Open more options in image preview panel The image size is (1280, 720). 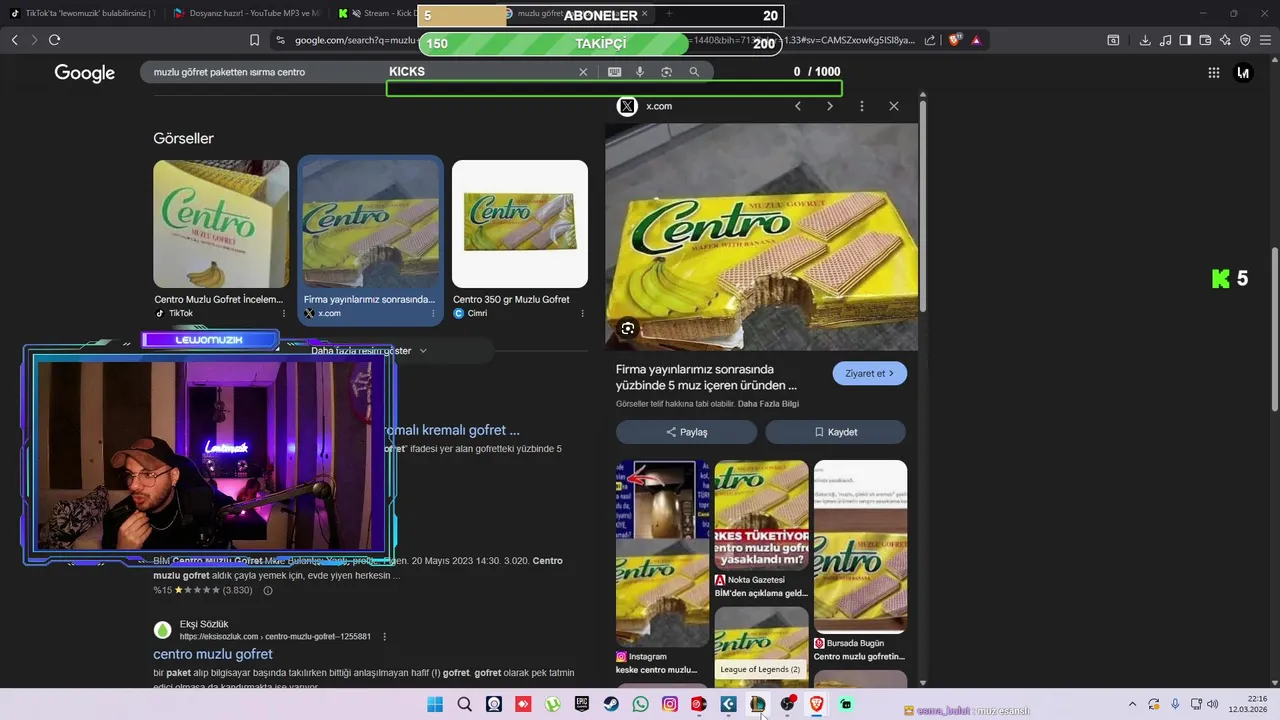[862, 106]
